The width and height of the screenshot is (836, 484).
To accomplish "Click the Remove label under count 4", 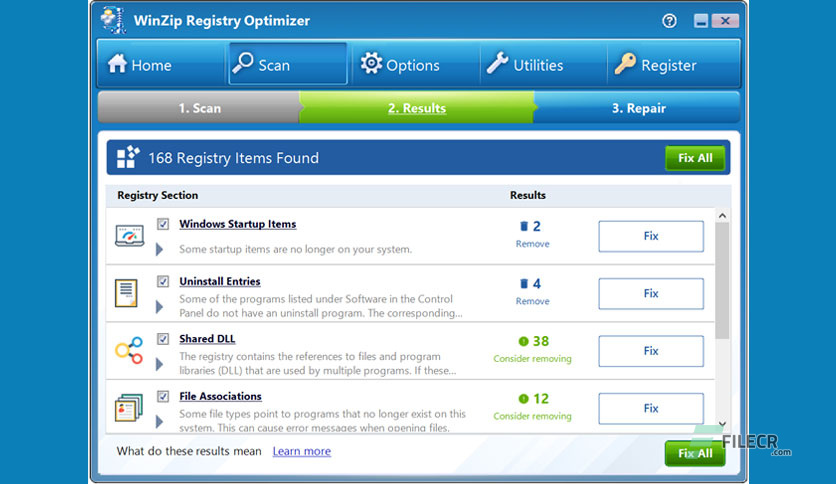I will [532, 301].
